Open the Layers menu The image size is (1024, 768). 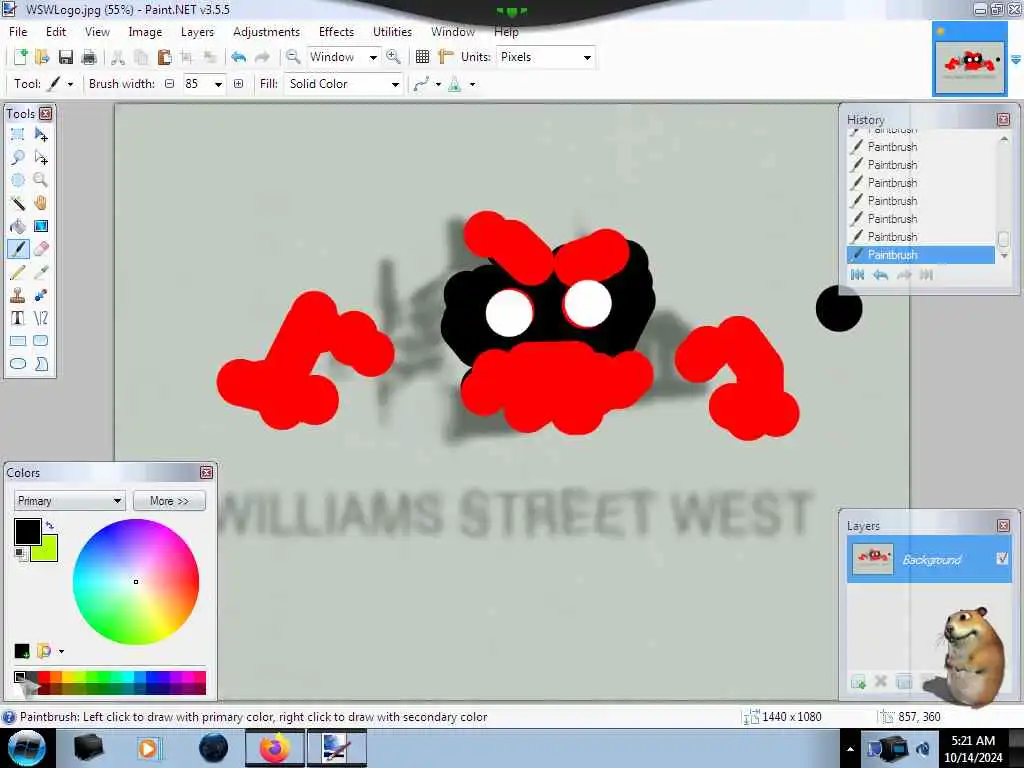pyautogui.click(x=197, y=31)
